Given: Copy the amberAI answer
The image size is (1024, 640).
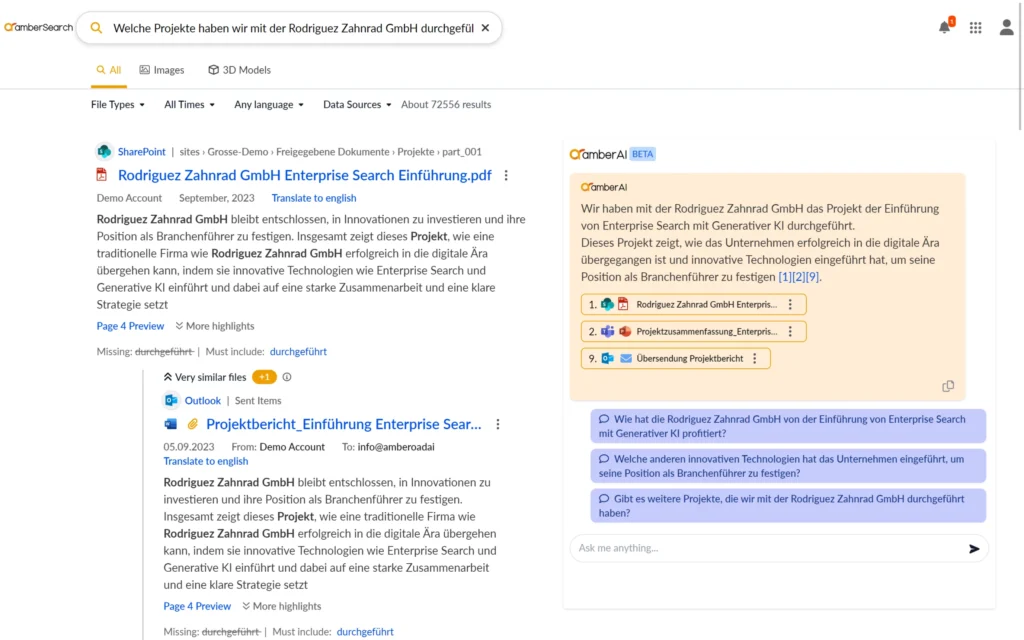Looking at the screenshot, I should (948, 386).
